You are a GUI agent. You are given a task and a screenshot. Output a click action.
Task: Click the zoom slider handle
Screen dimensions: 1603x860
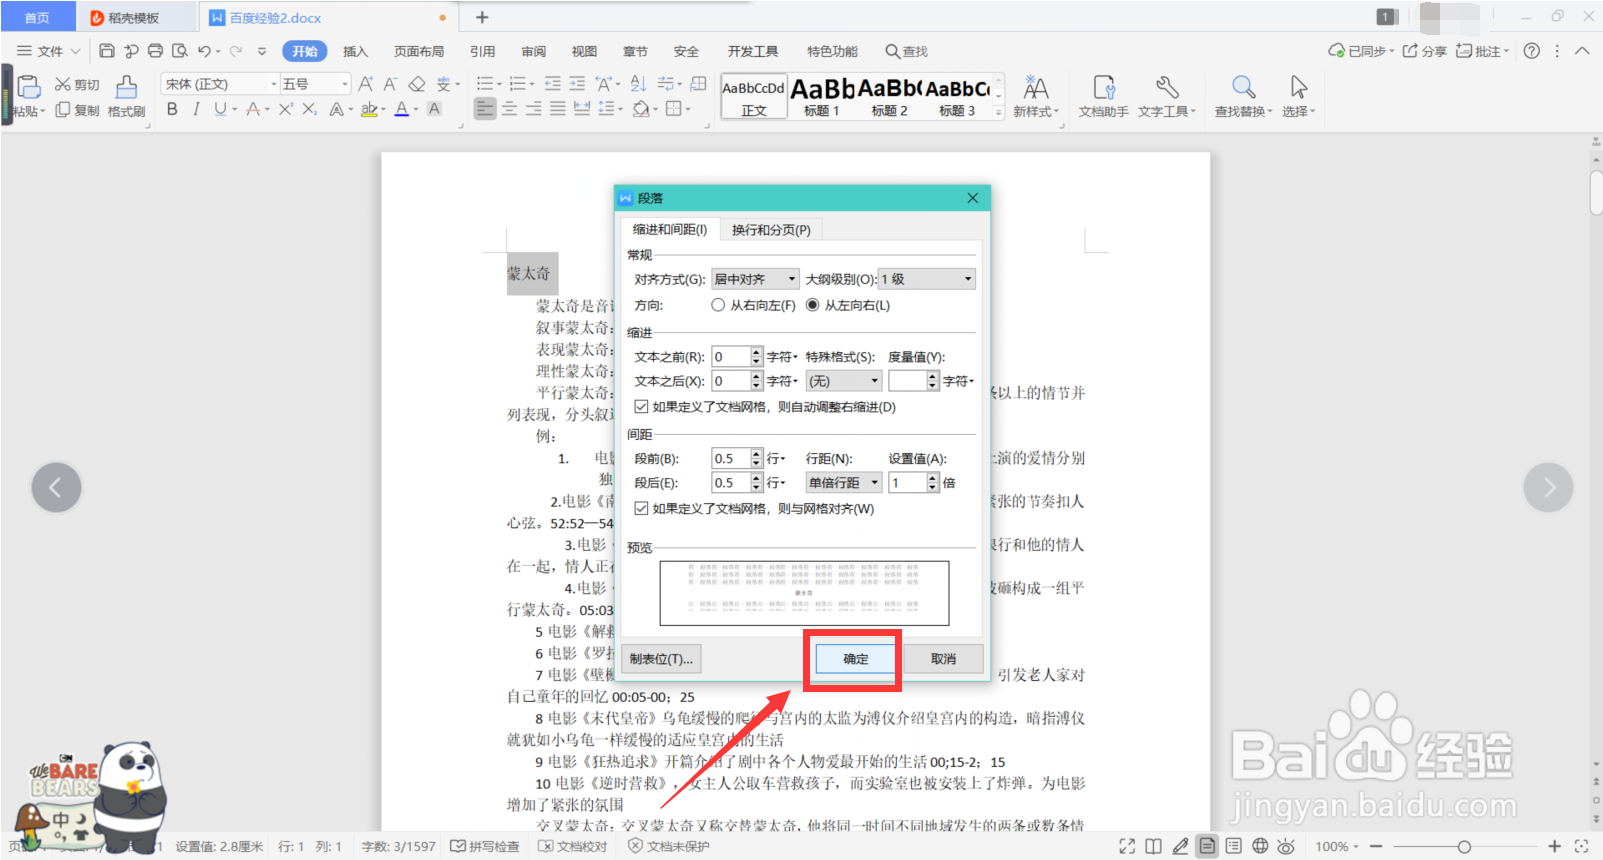(1464, 846)
